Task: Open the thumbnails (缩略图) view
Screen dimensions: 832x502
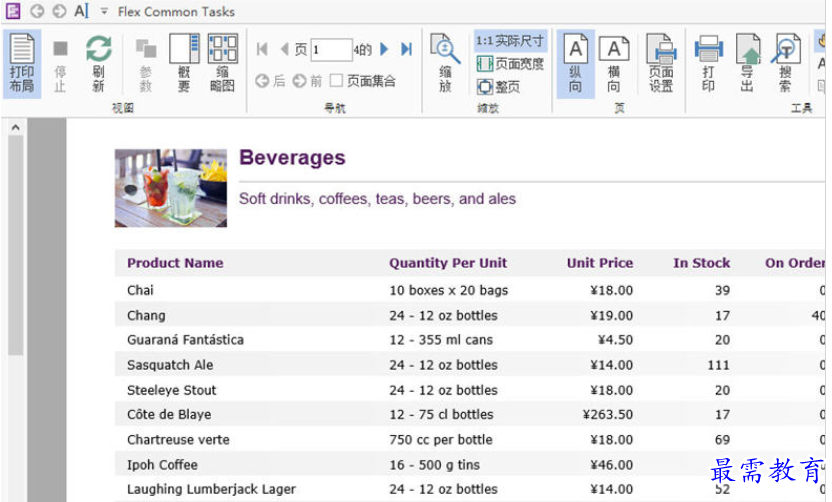Action: (222, 64)
